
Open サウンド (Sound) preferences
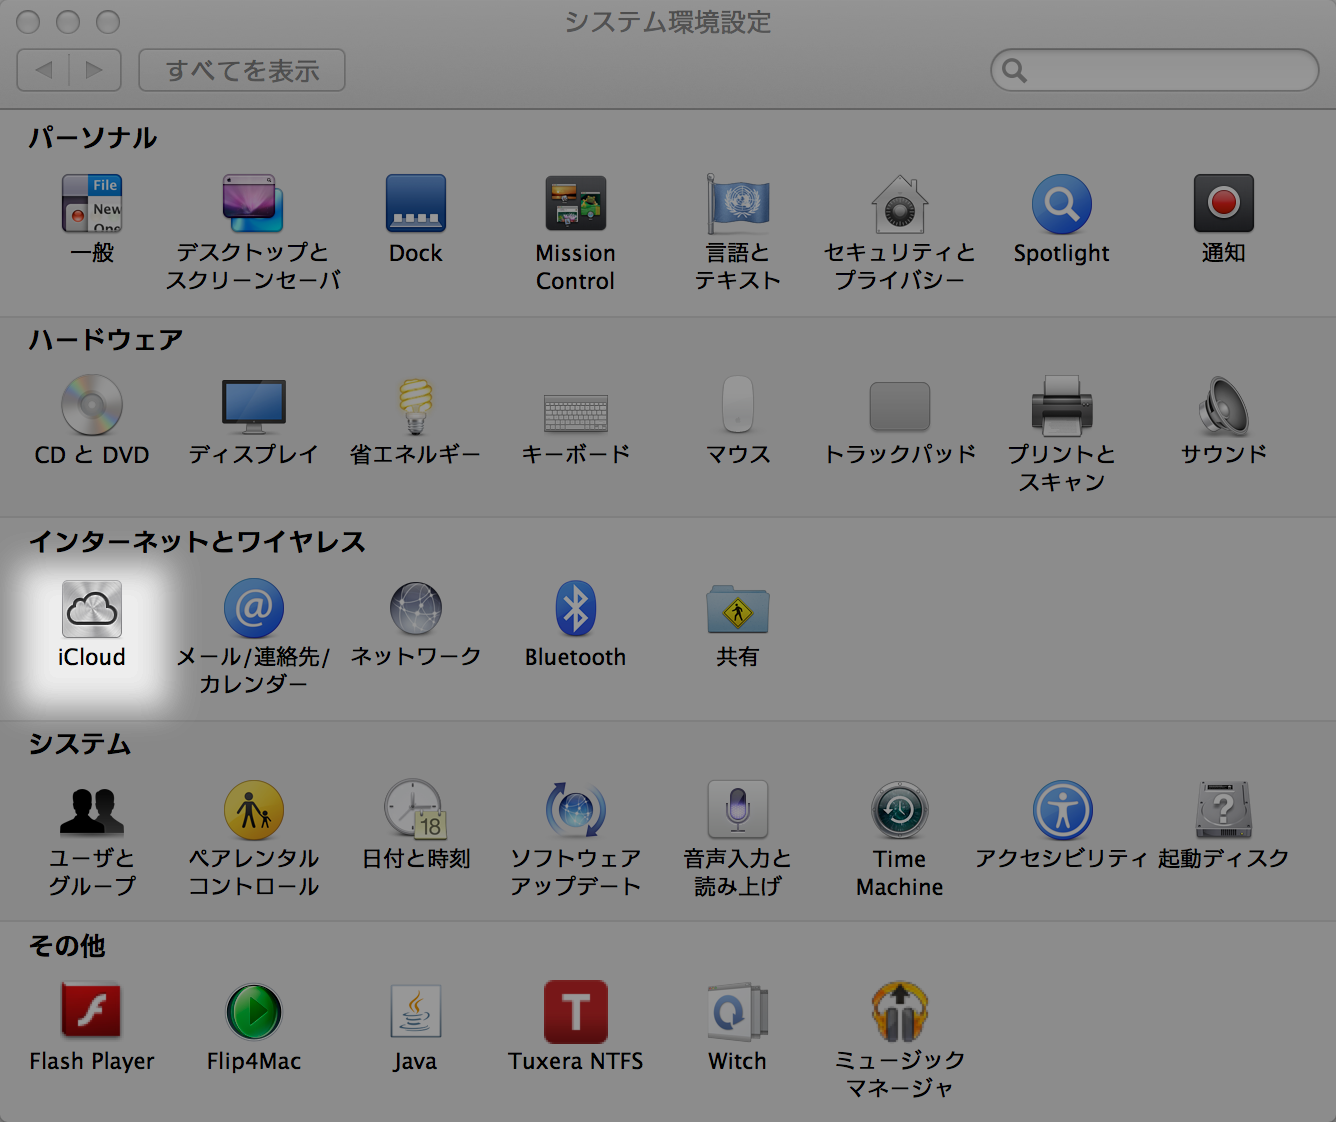1224,405
